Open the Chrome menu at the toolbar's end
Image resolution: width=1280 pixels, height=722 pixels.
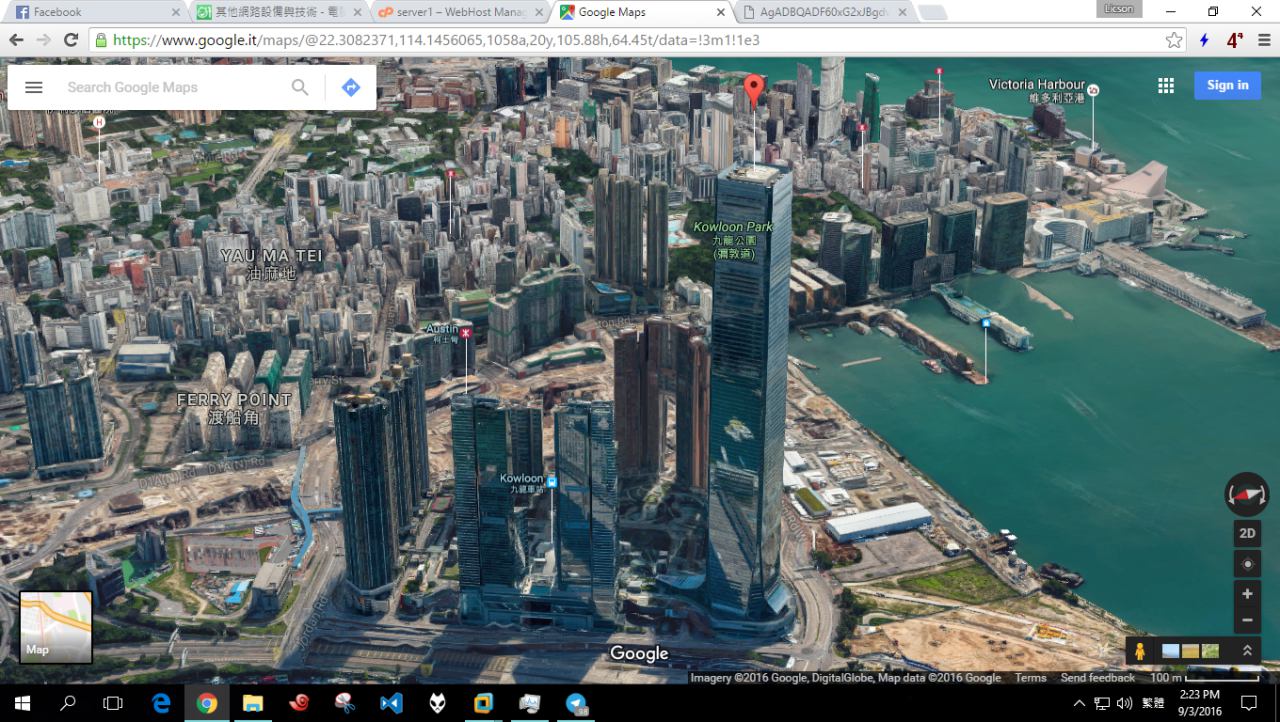point(1265,40)
